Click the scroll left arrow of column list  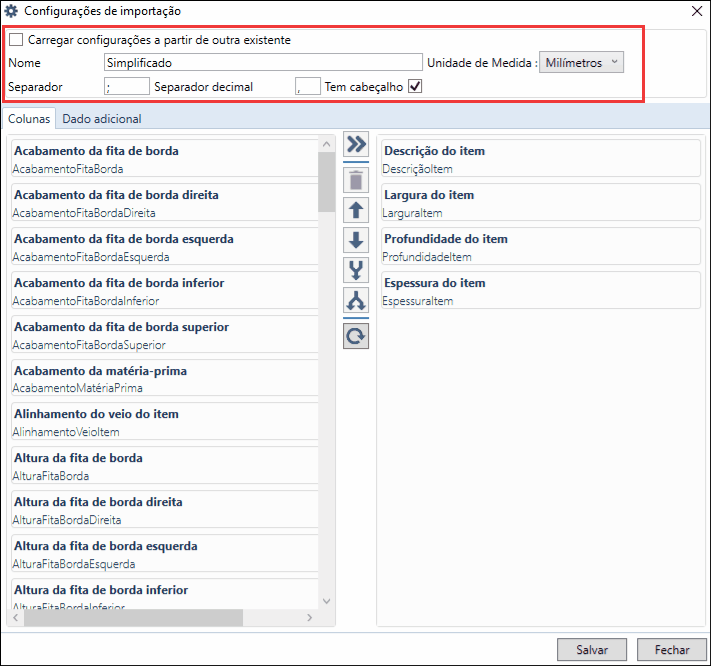pos(16,617)
